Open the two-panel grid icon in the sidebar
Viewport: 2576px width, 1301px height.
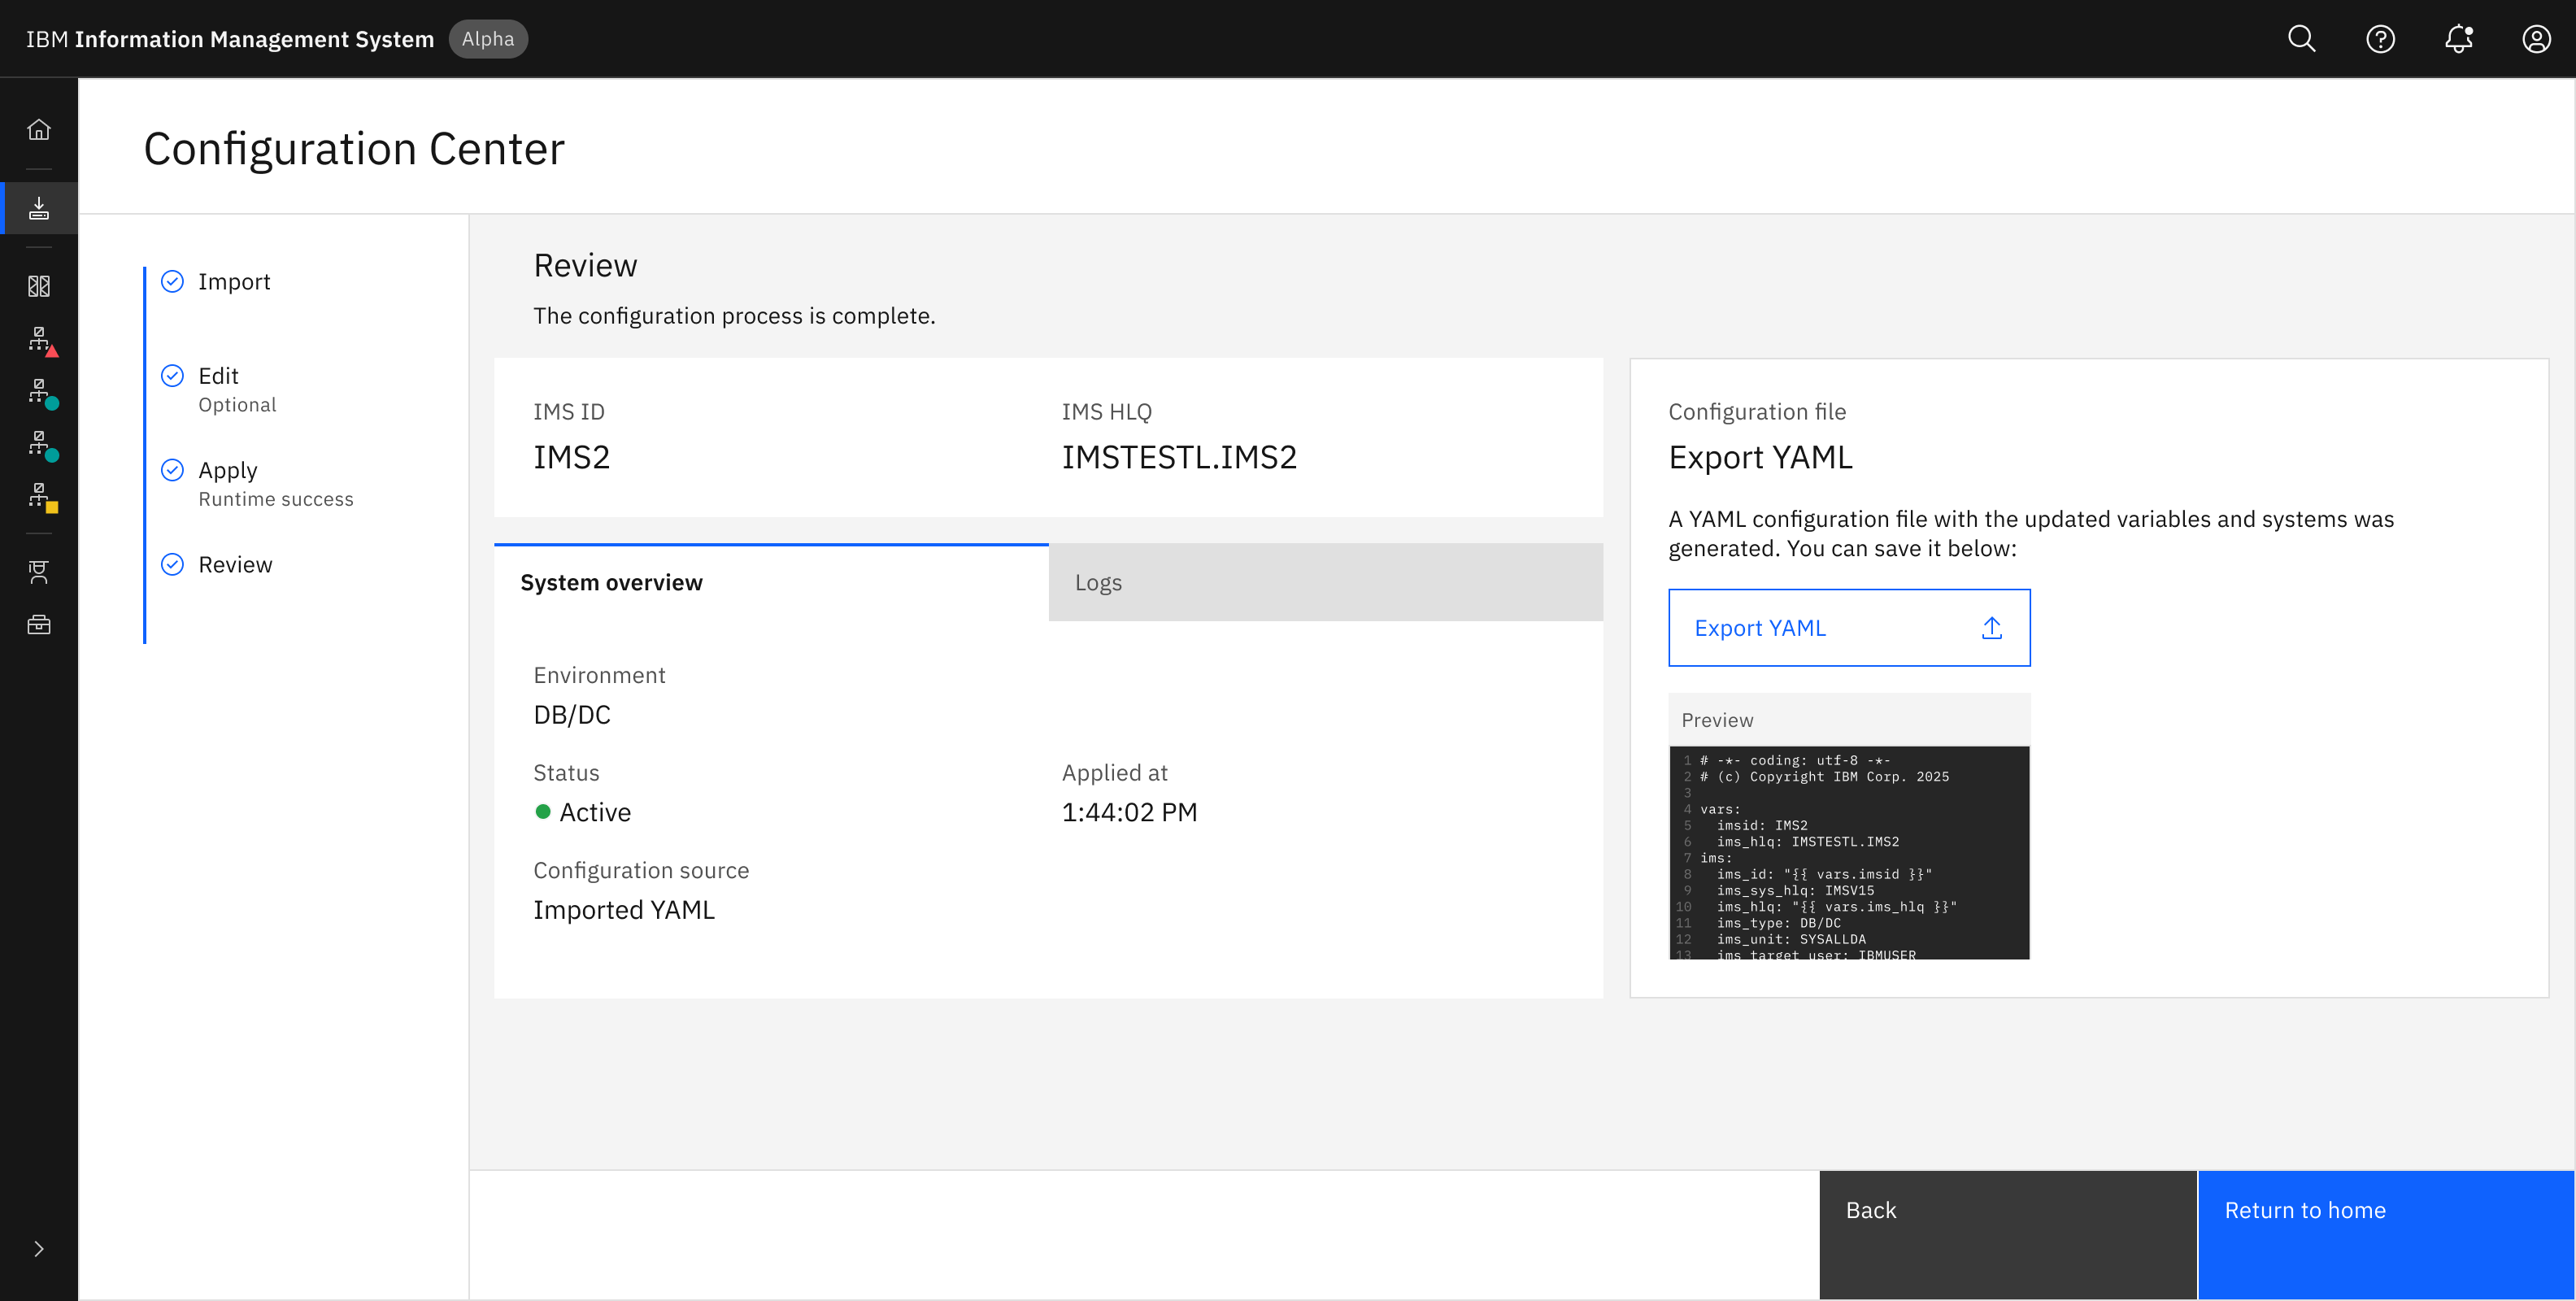(x=39, y=287)
